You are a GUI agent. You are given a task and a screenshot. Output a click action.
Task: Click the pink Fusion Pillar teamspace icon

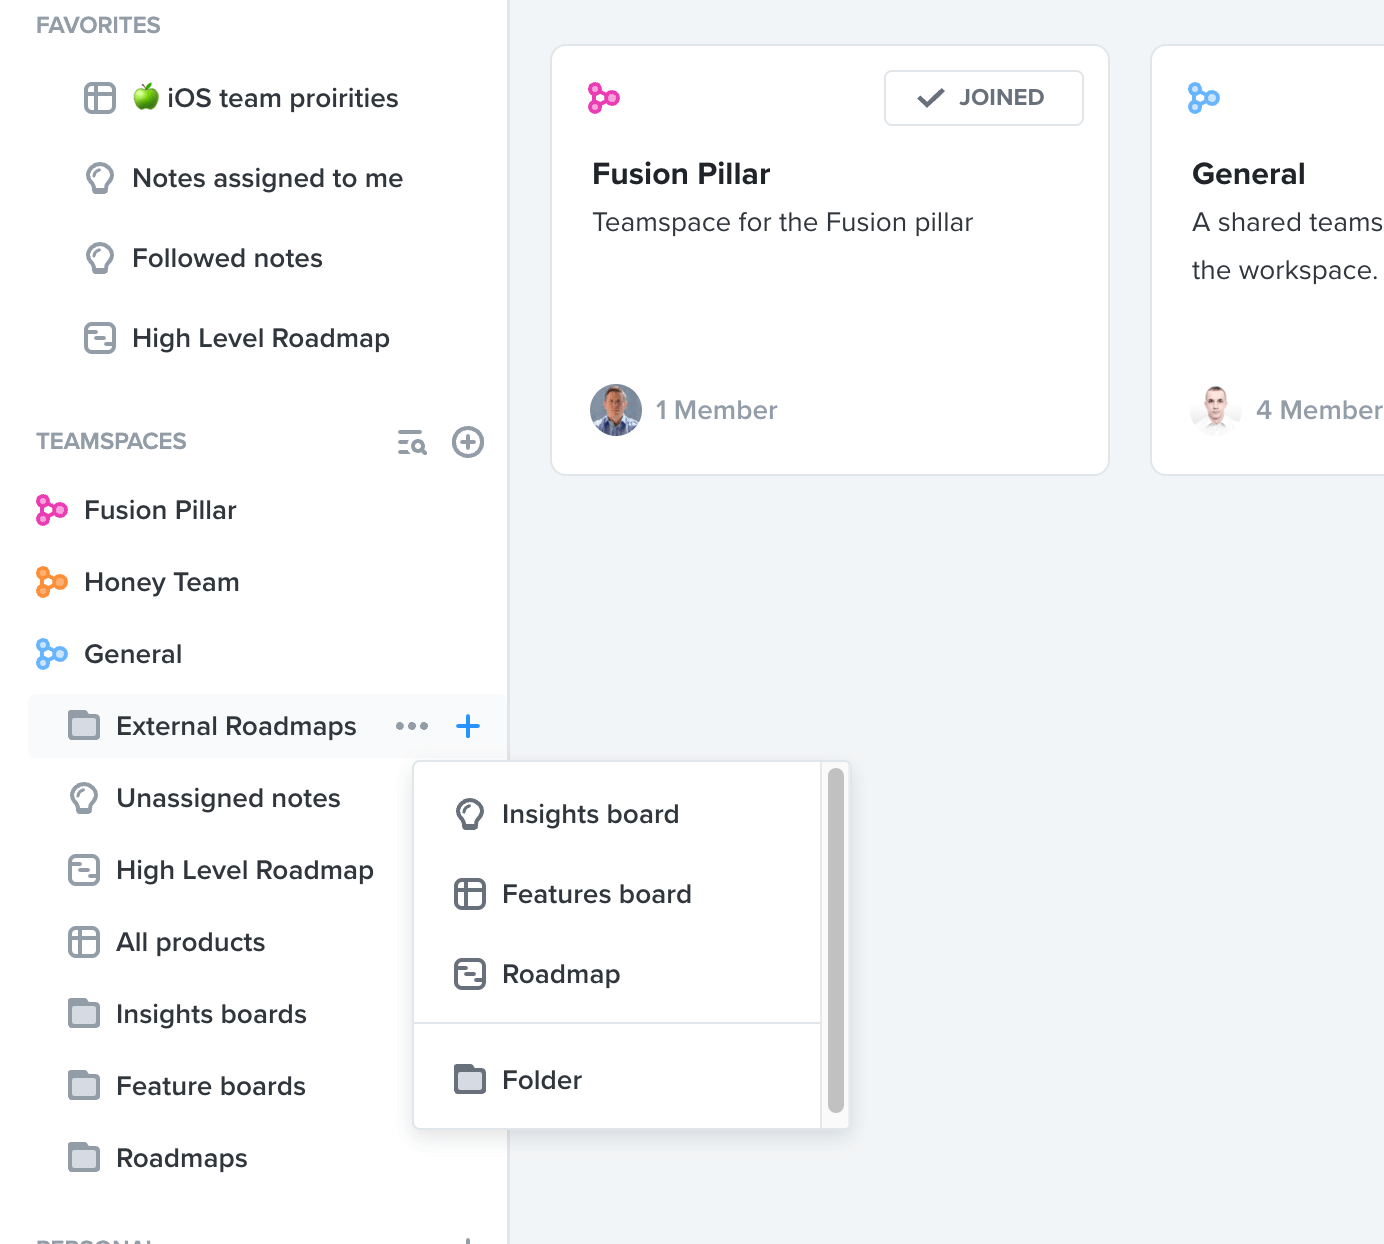coord(48,510)
